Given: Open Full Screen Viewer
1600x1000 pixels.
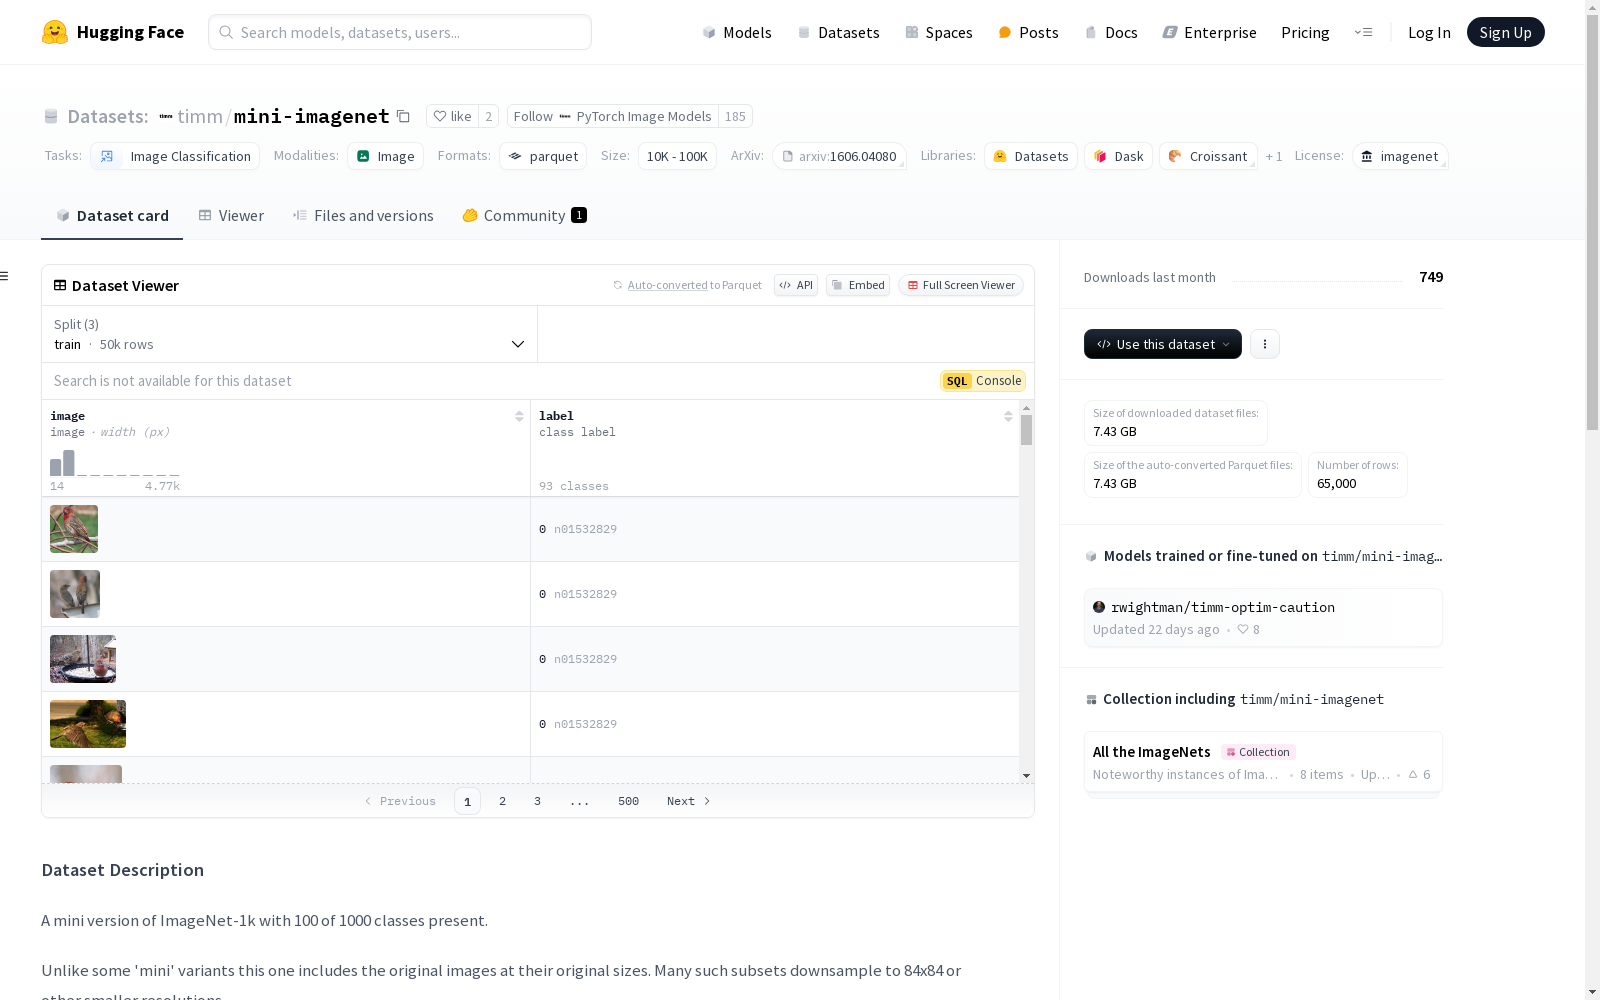Looking at the screenshot, I should pos(960,285).
